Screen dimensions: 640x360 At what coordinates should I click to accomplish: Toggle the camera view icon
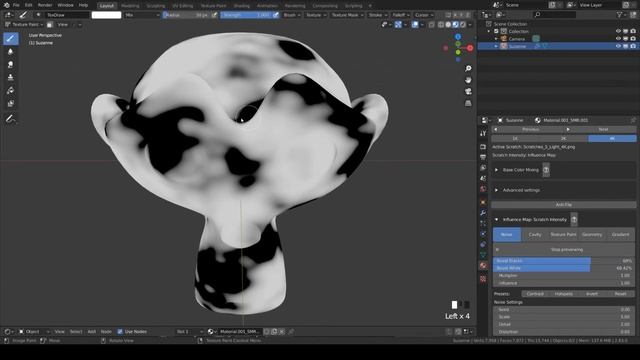click(x=468, y=91)
